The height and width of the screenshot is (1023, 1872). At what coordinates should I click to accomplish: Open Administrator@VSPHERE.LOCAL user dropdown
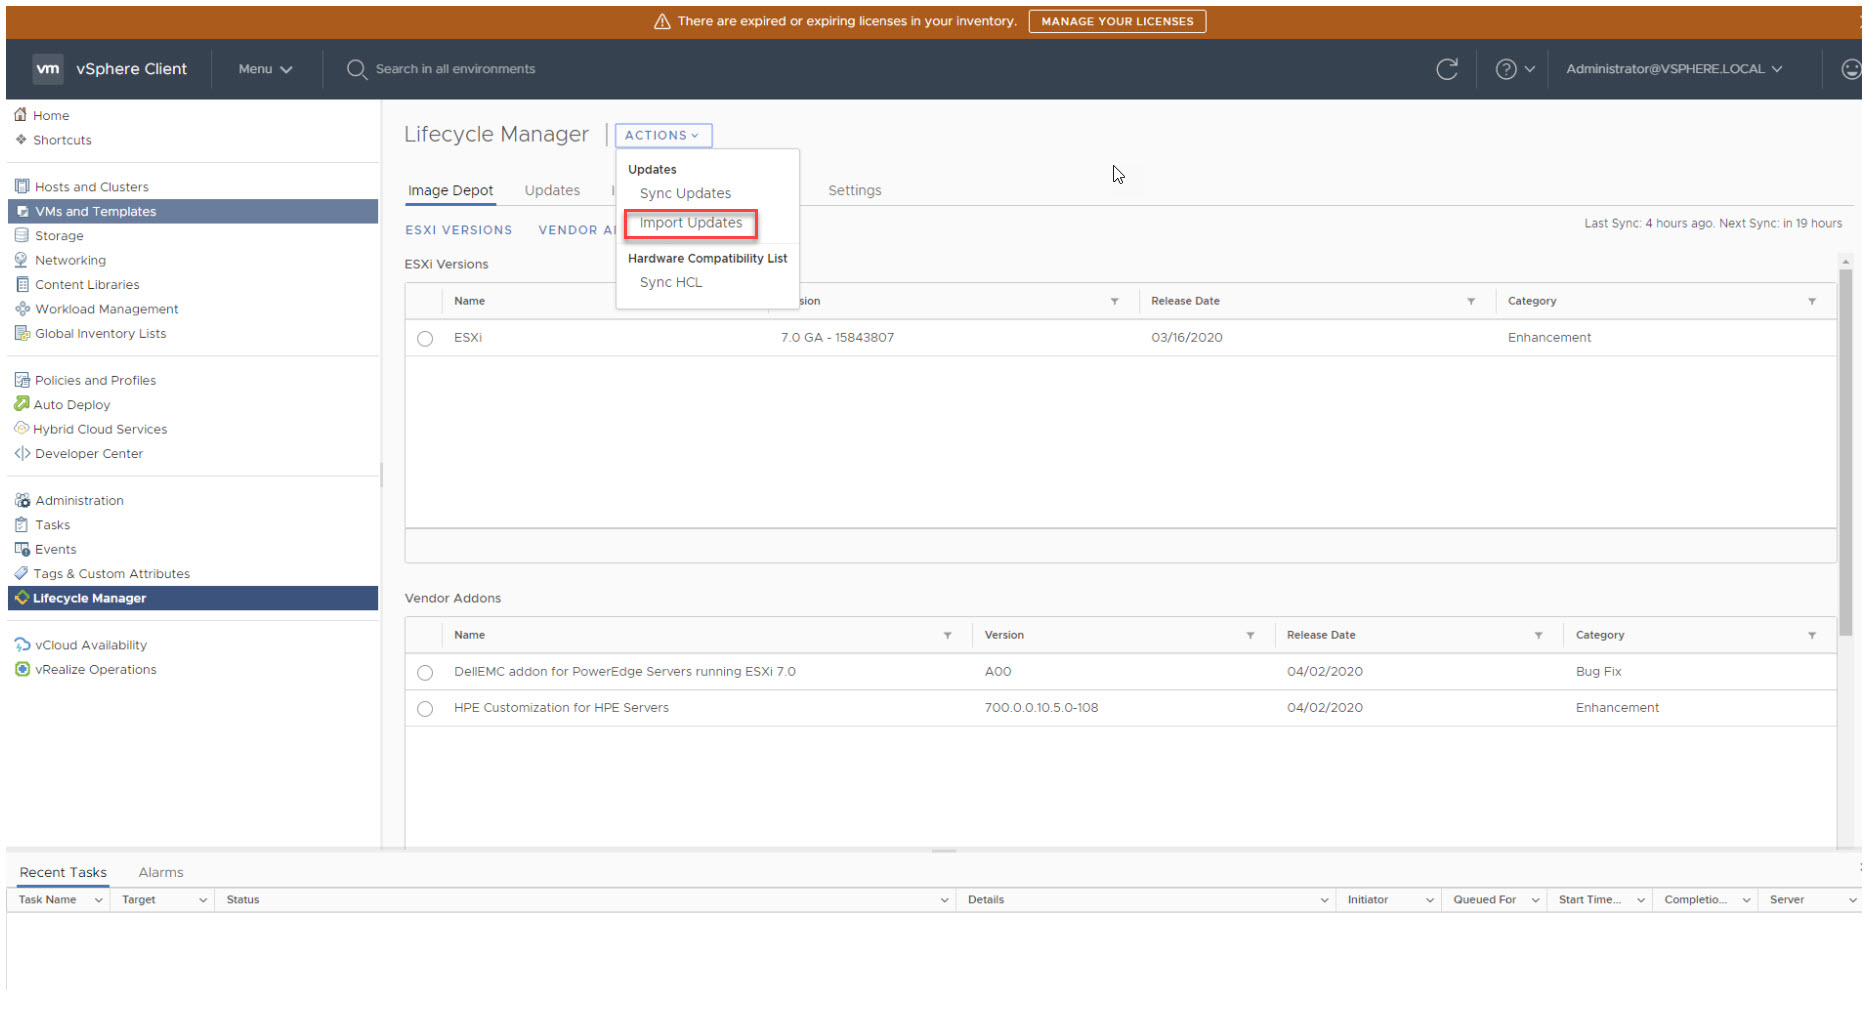tap(1674, 69)
